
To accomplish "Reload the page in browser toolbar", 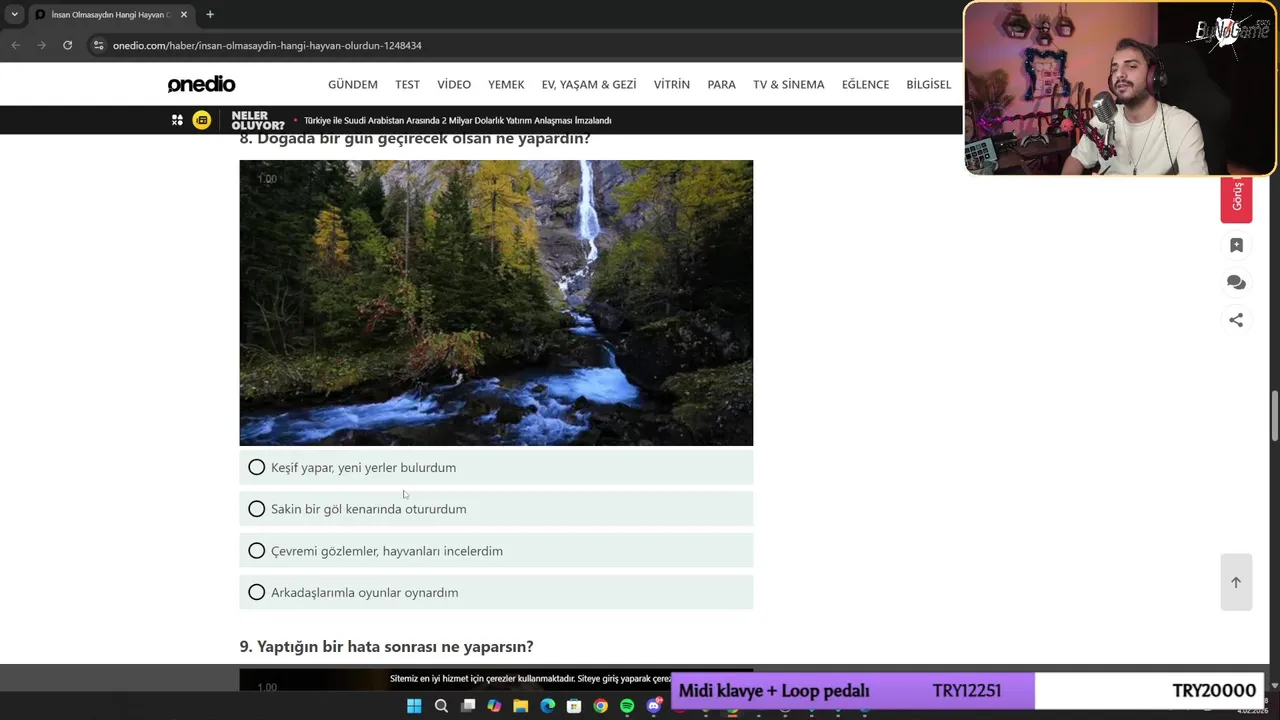I will click(x=67, y=45).
